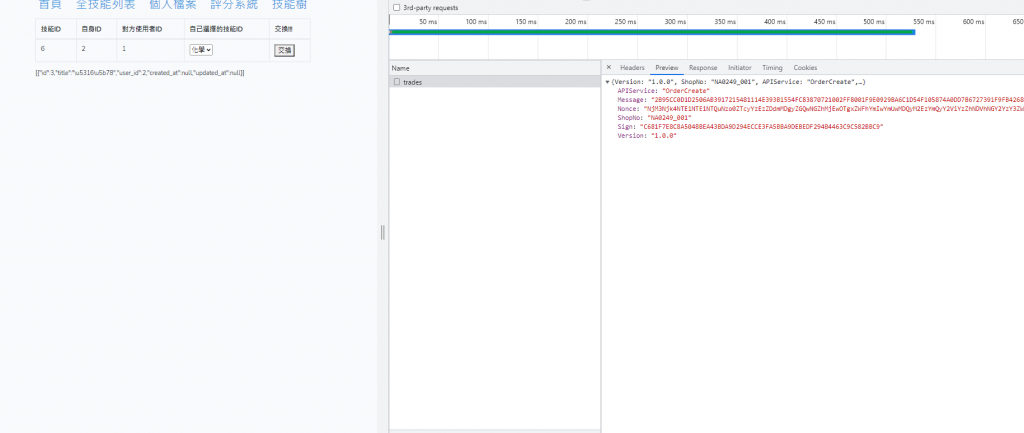Open the skill selection dropdown in table

point(201,50)
